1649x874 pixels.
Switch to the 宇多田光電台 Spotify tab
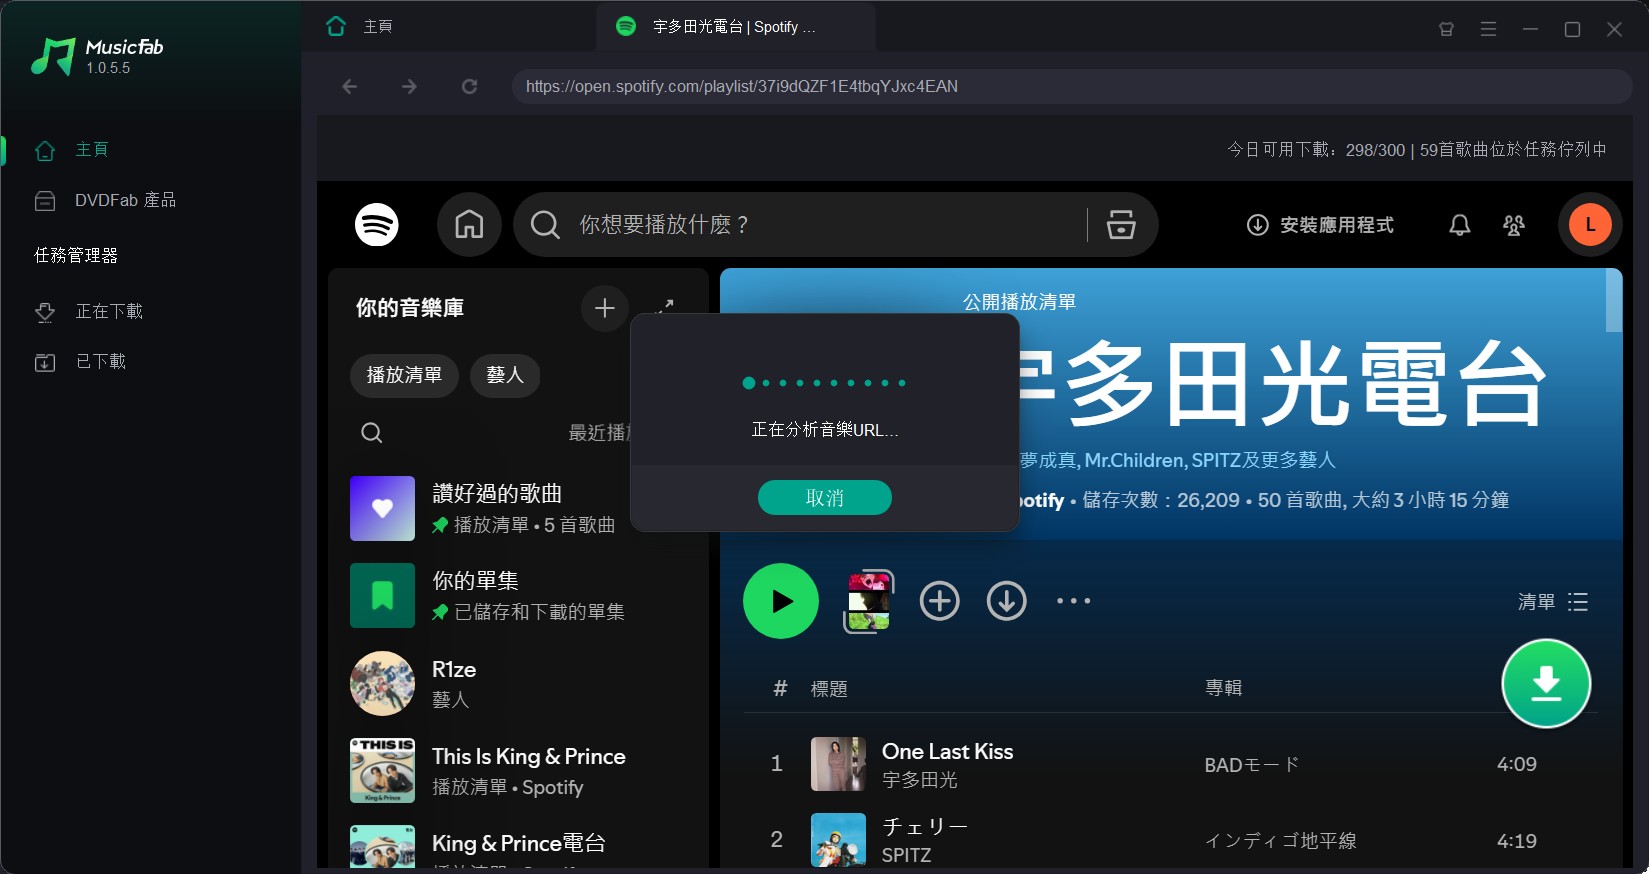(735, 27)
